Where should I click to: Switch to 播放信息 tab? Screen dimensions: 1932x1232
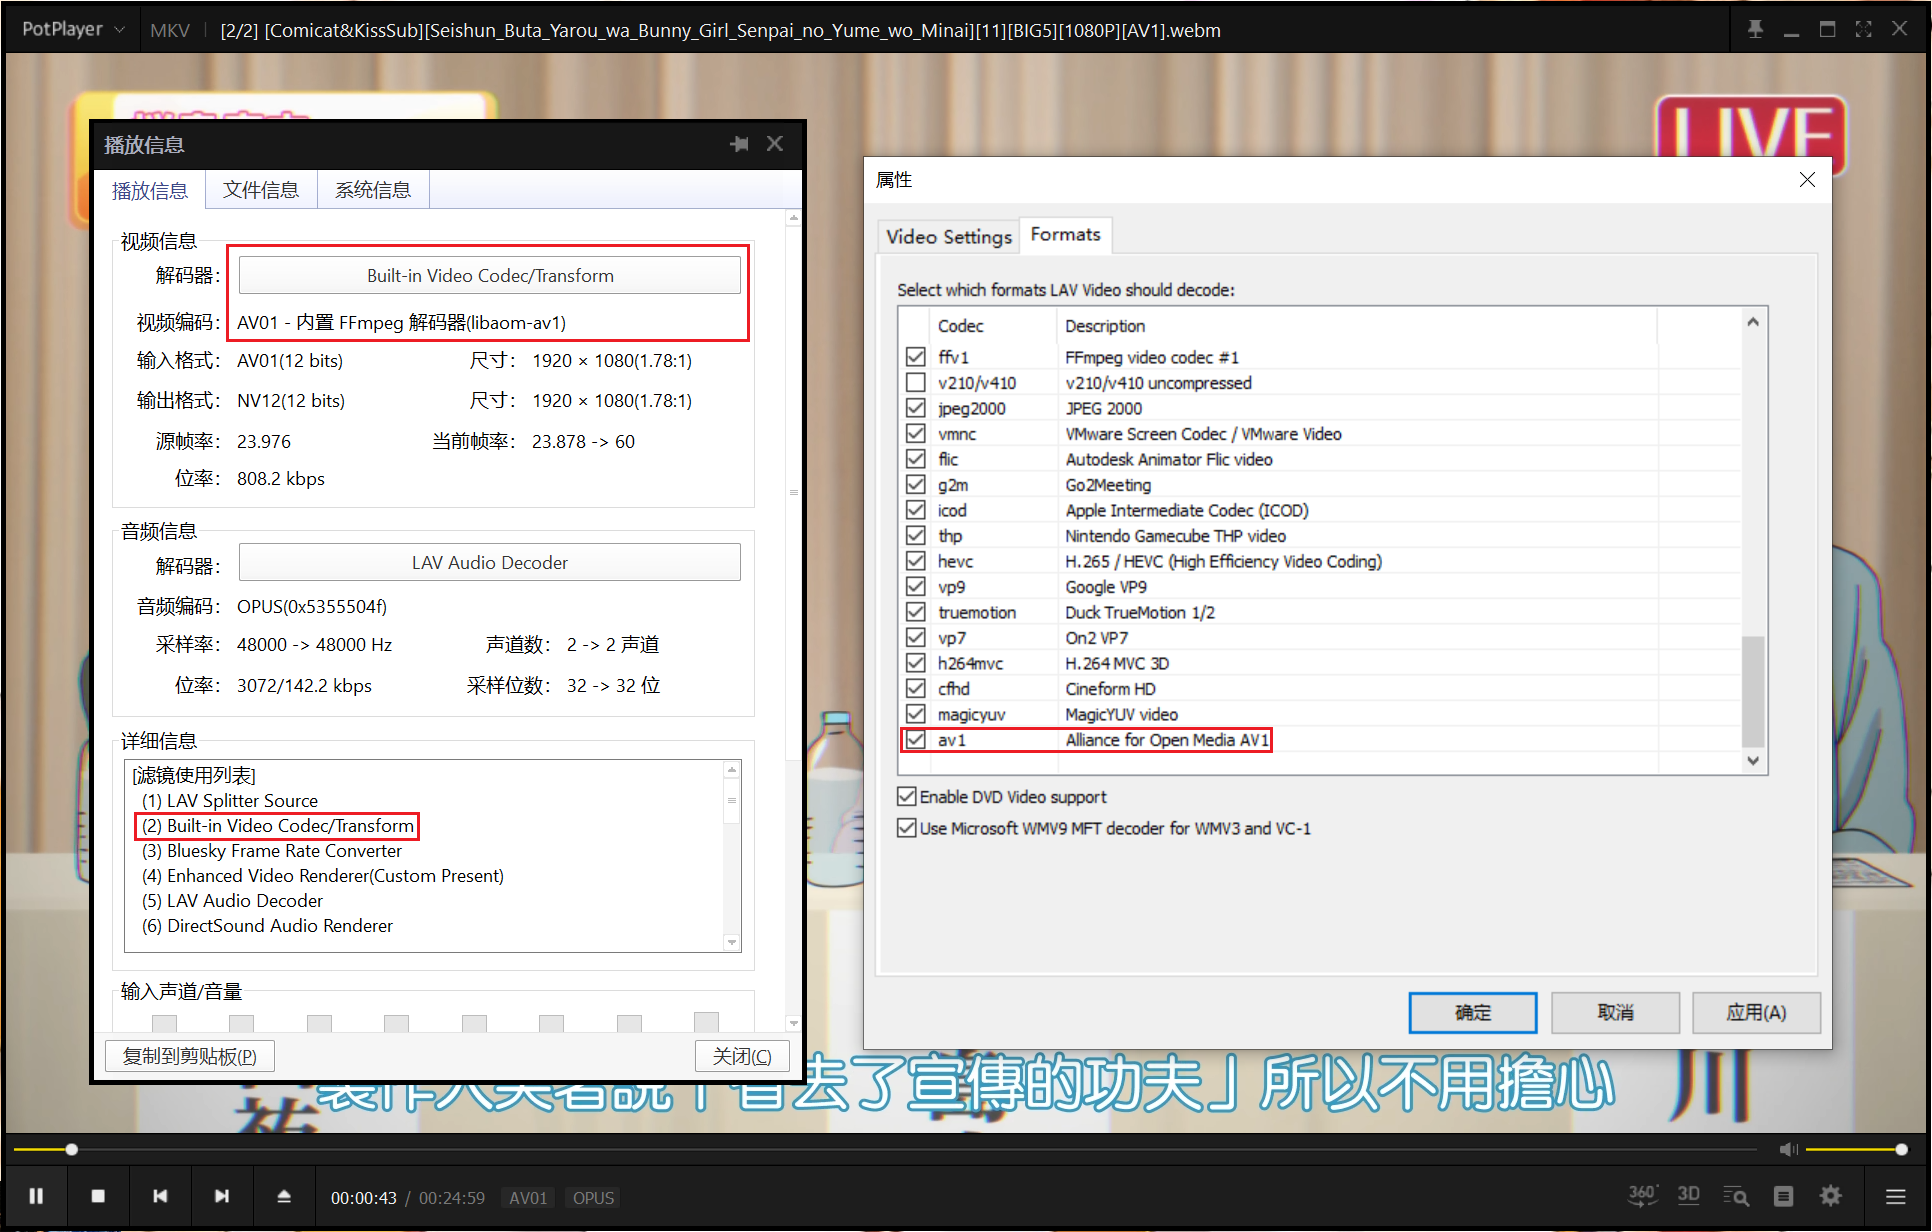click(x=150, y=190)
